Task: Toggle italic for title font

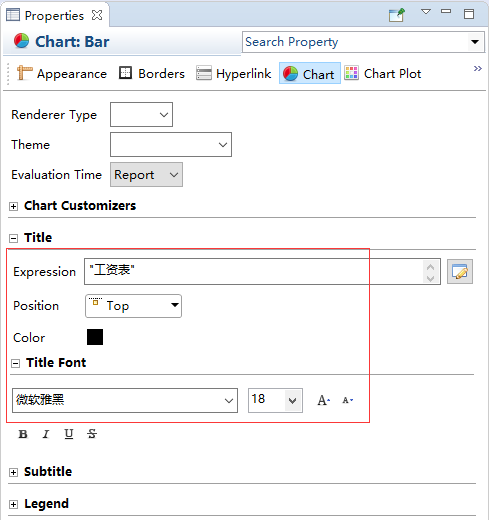Action: [46, 434]
